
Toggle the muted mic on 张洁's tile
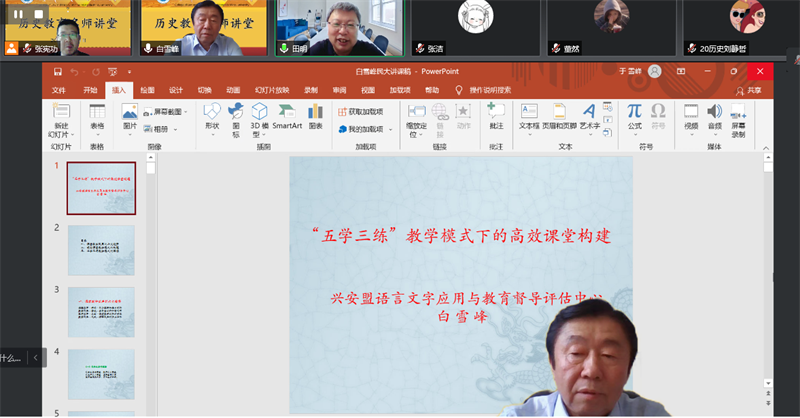click(x=420, y=48)
